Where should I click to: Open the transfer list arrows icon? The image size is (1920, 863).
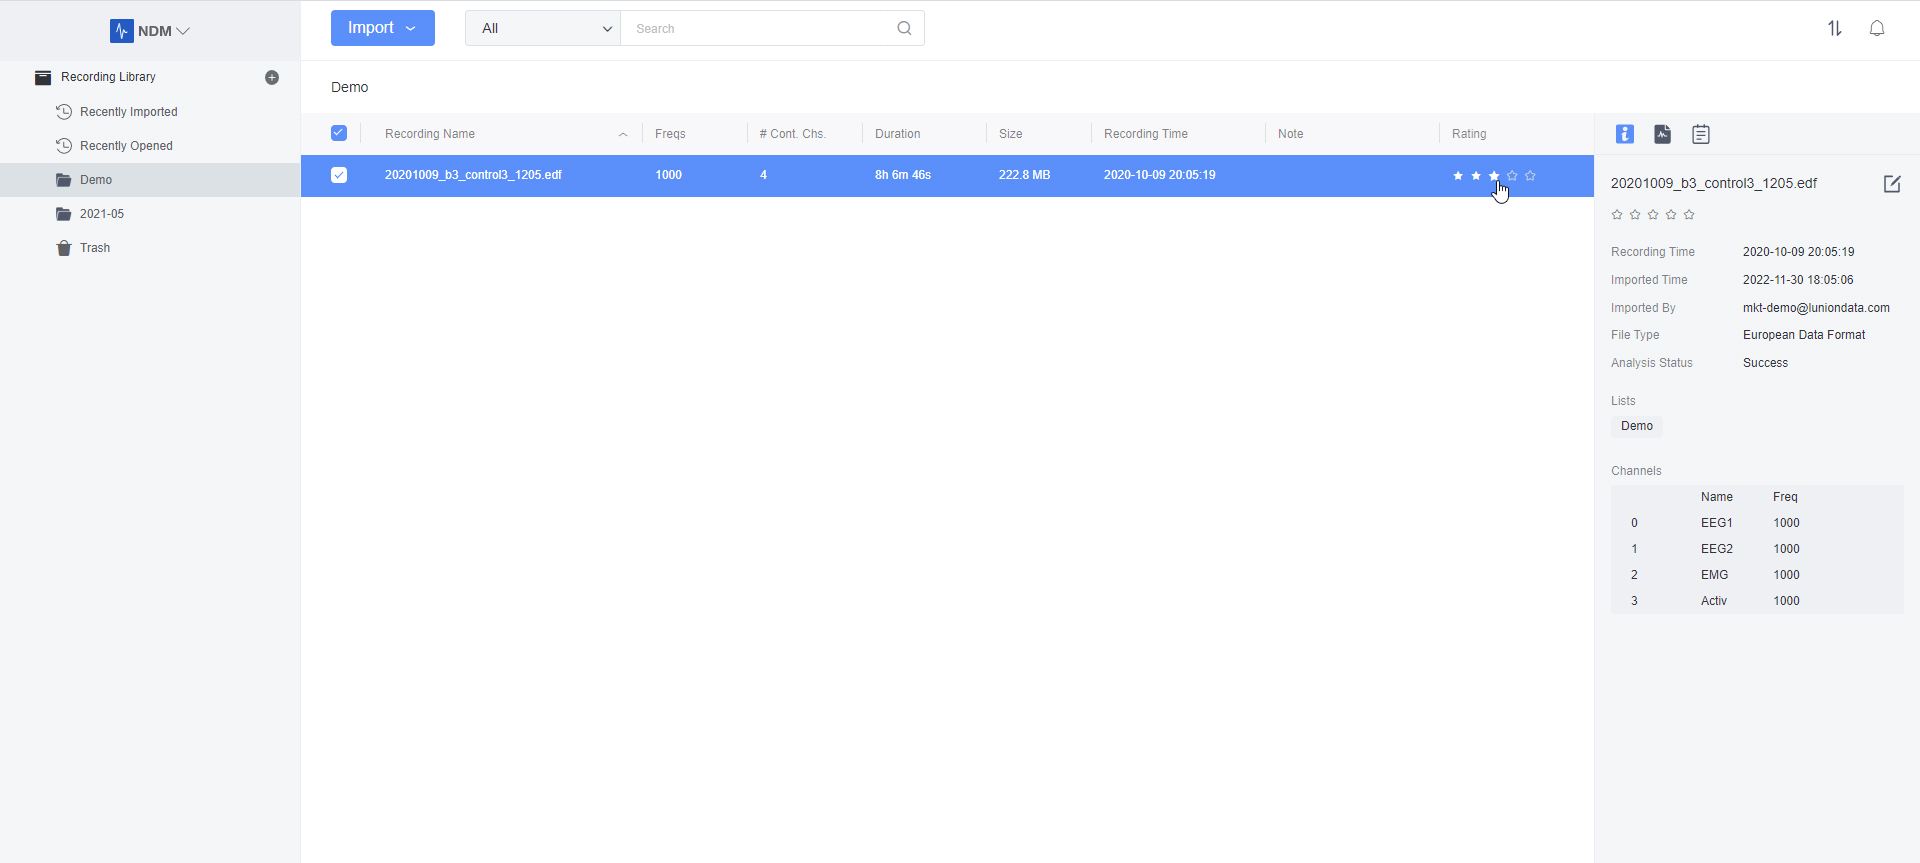click(1834, 29)
